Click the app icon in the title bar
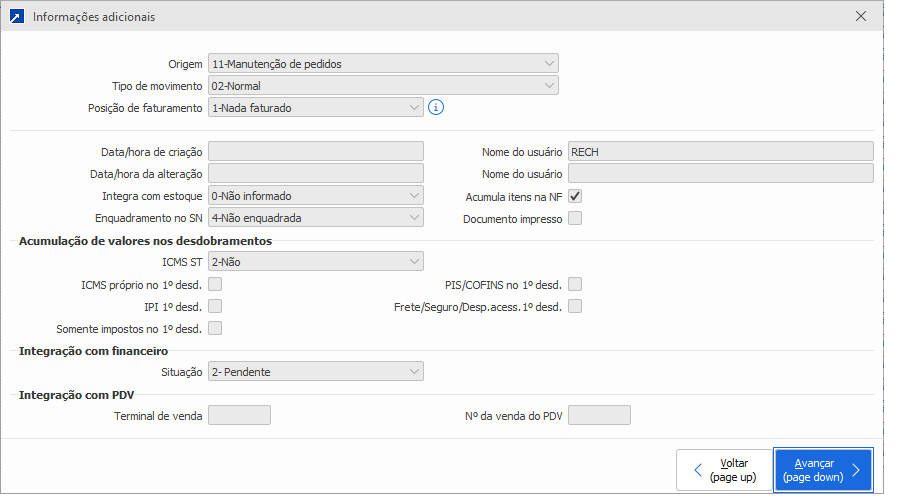This screenshot has height=501, width=898. [16, 17]
